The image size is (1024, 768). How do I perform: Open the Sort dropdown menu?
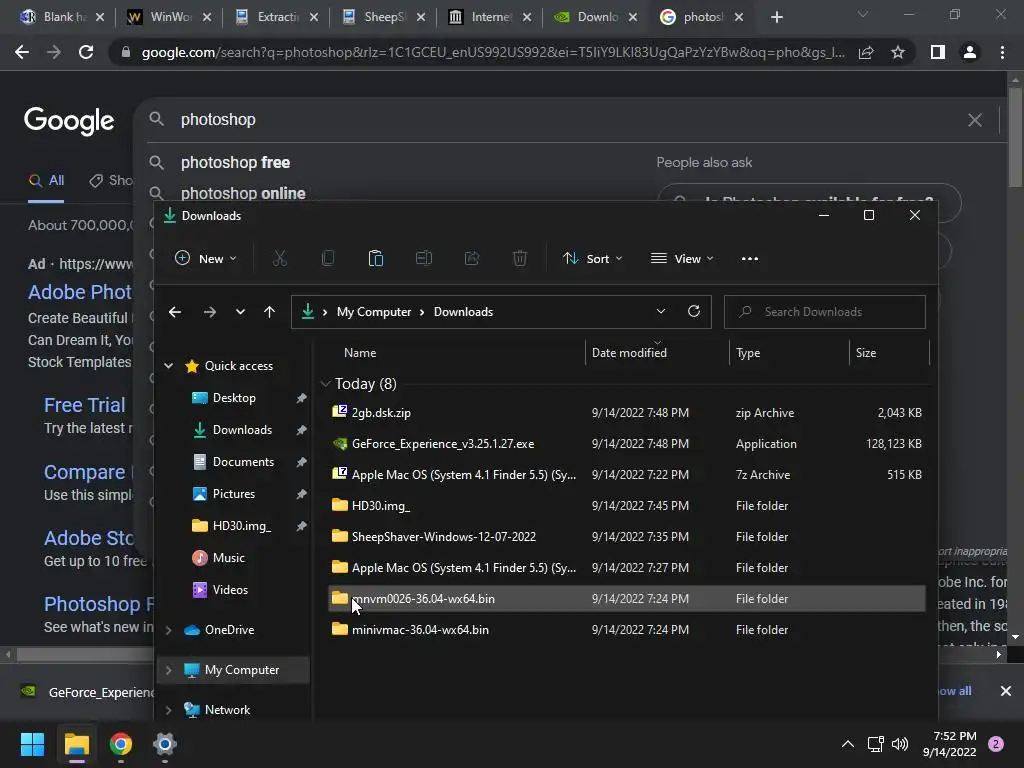point(593,259)
